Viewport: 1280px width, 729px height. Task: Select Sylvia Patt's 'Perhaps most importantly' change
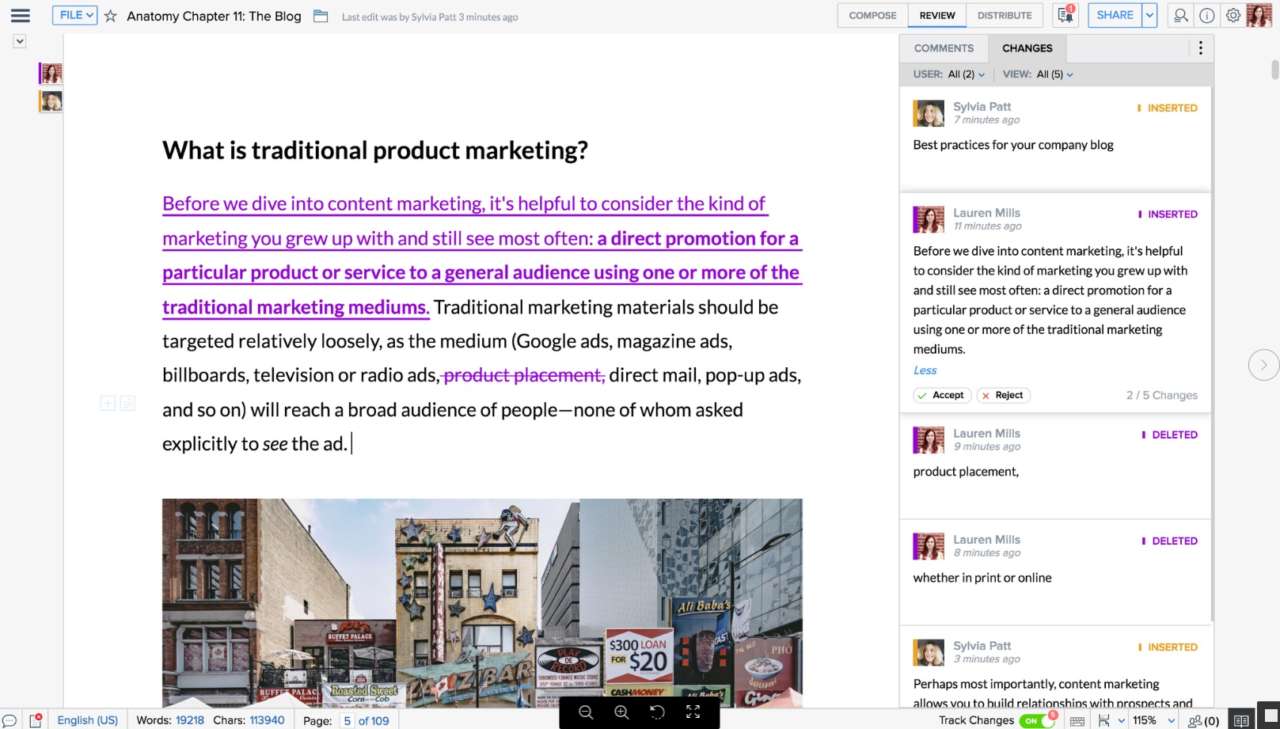coord(1055,668)
